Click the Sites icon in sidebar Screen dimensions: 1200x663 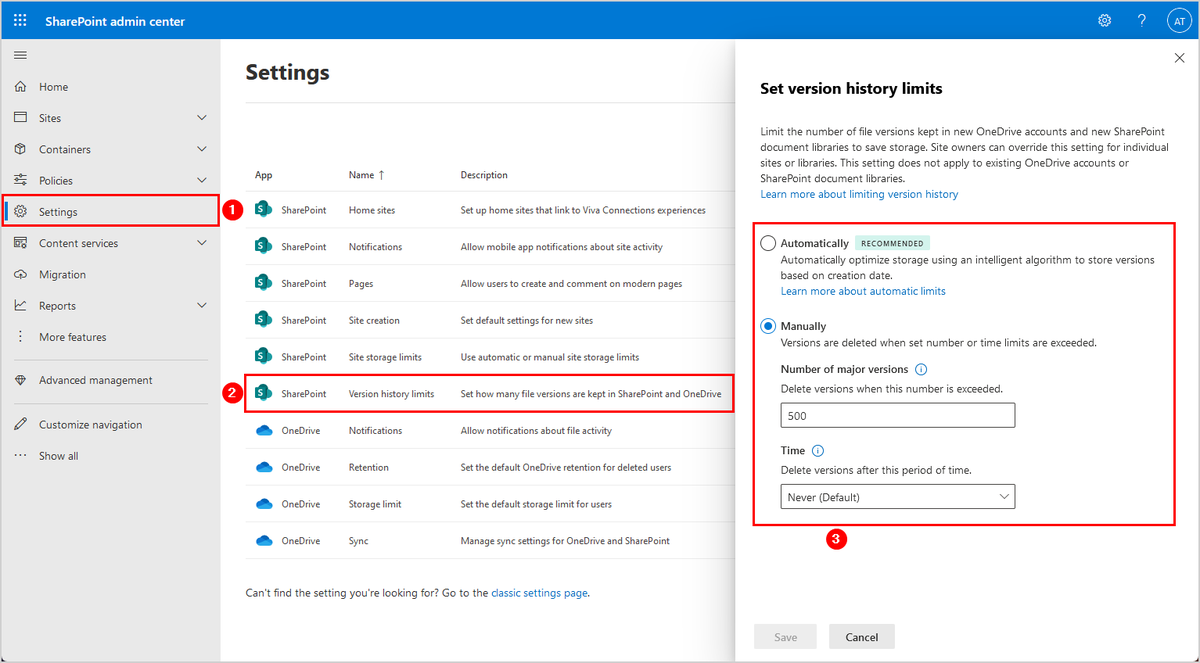click(x=20, y=118)
